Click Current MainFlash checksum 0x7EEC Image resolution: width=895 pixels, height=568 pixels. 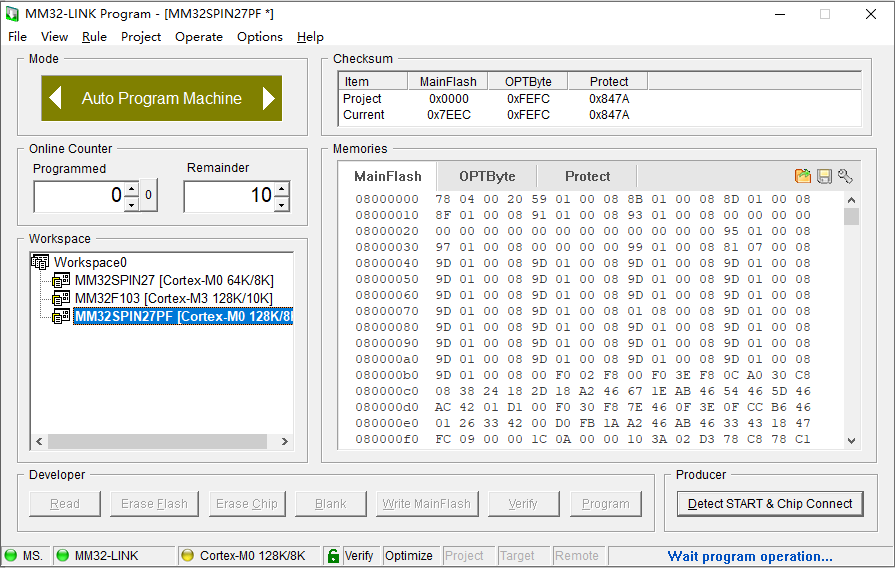(449, 115)
